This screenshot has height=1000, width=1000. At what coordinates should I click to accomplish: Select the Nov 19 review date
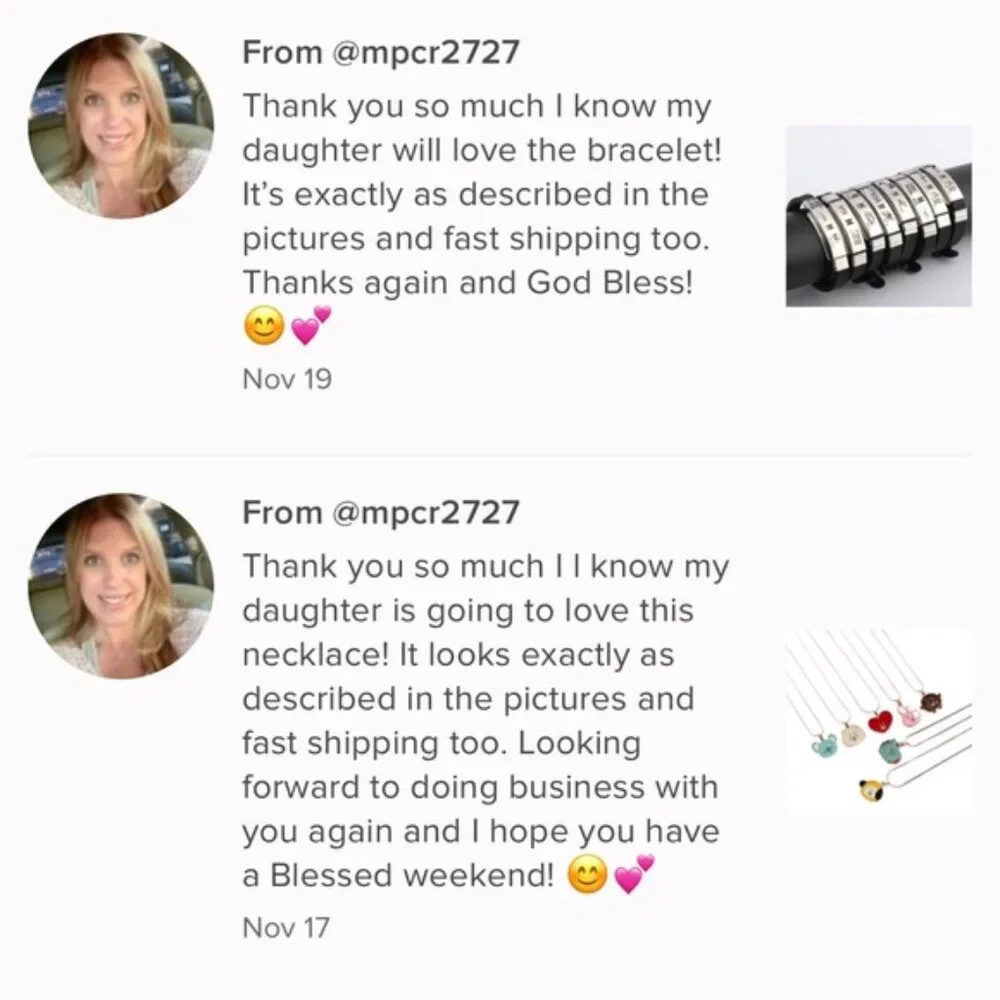pyautogui.click(x=287, y=379)
